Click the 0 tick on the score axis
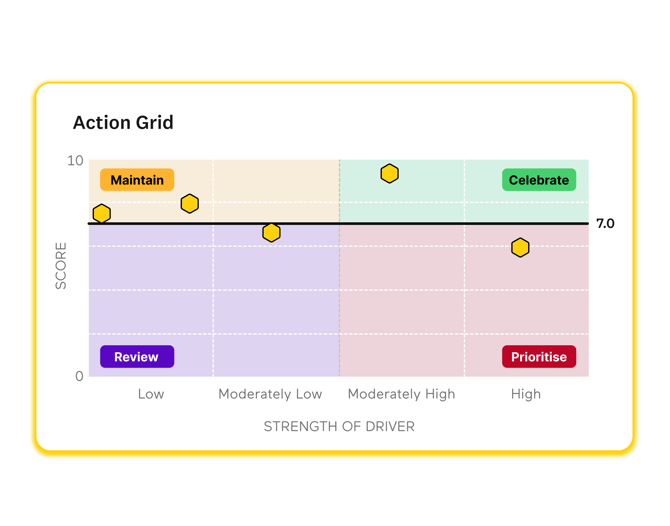Image resolution: width=670 pixels, height=526 pixels. [80, 377]
